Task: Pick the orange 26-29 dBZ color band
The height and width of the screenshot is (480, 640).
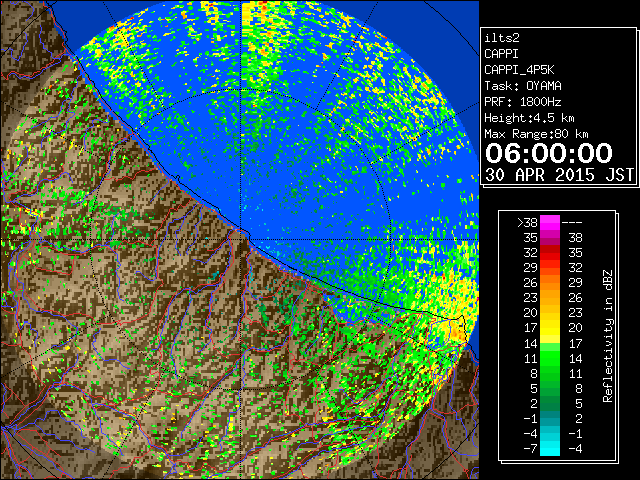Action: click(x=550, y=282)
